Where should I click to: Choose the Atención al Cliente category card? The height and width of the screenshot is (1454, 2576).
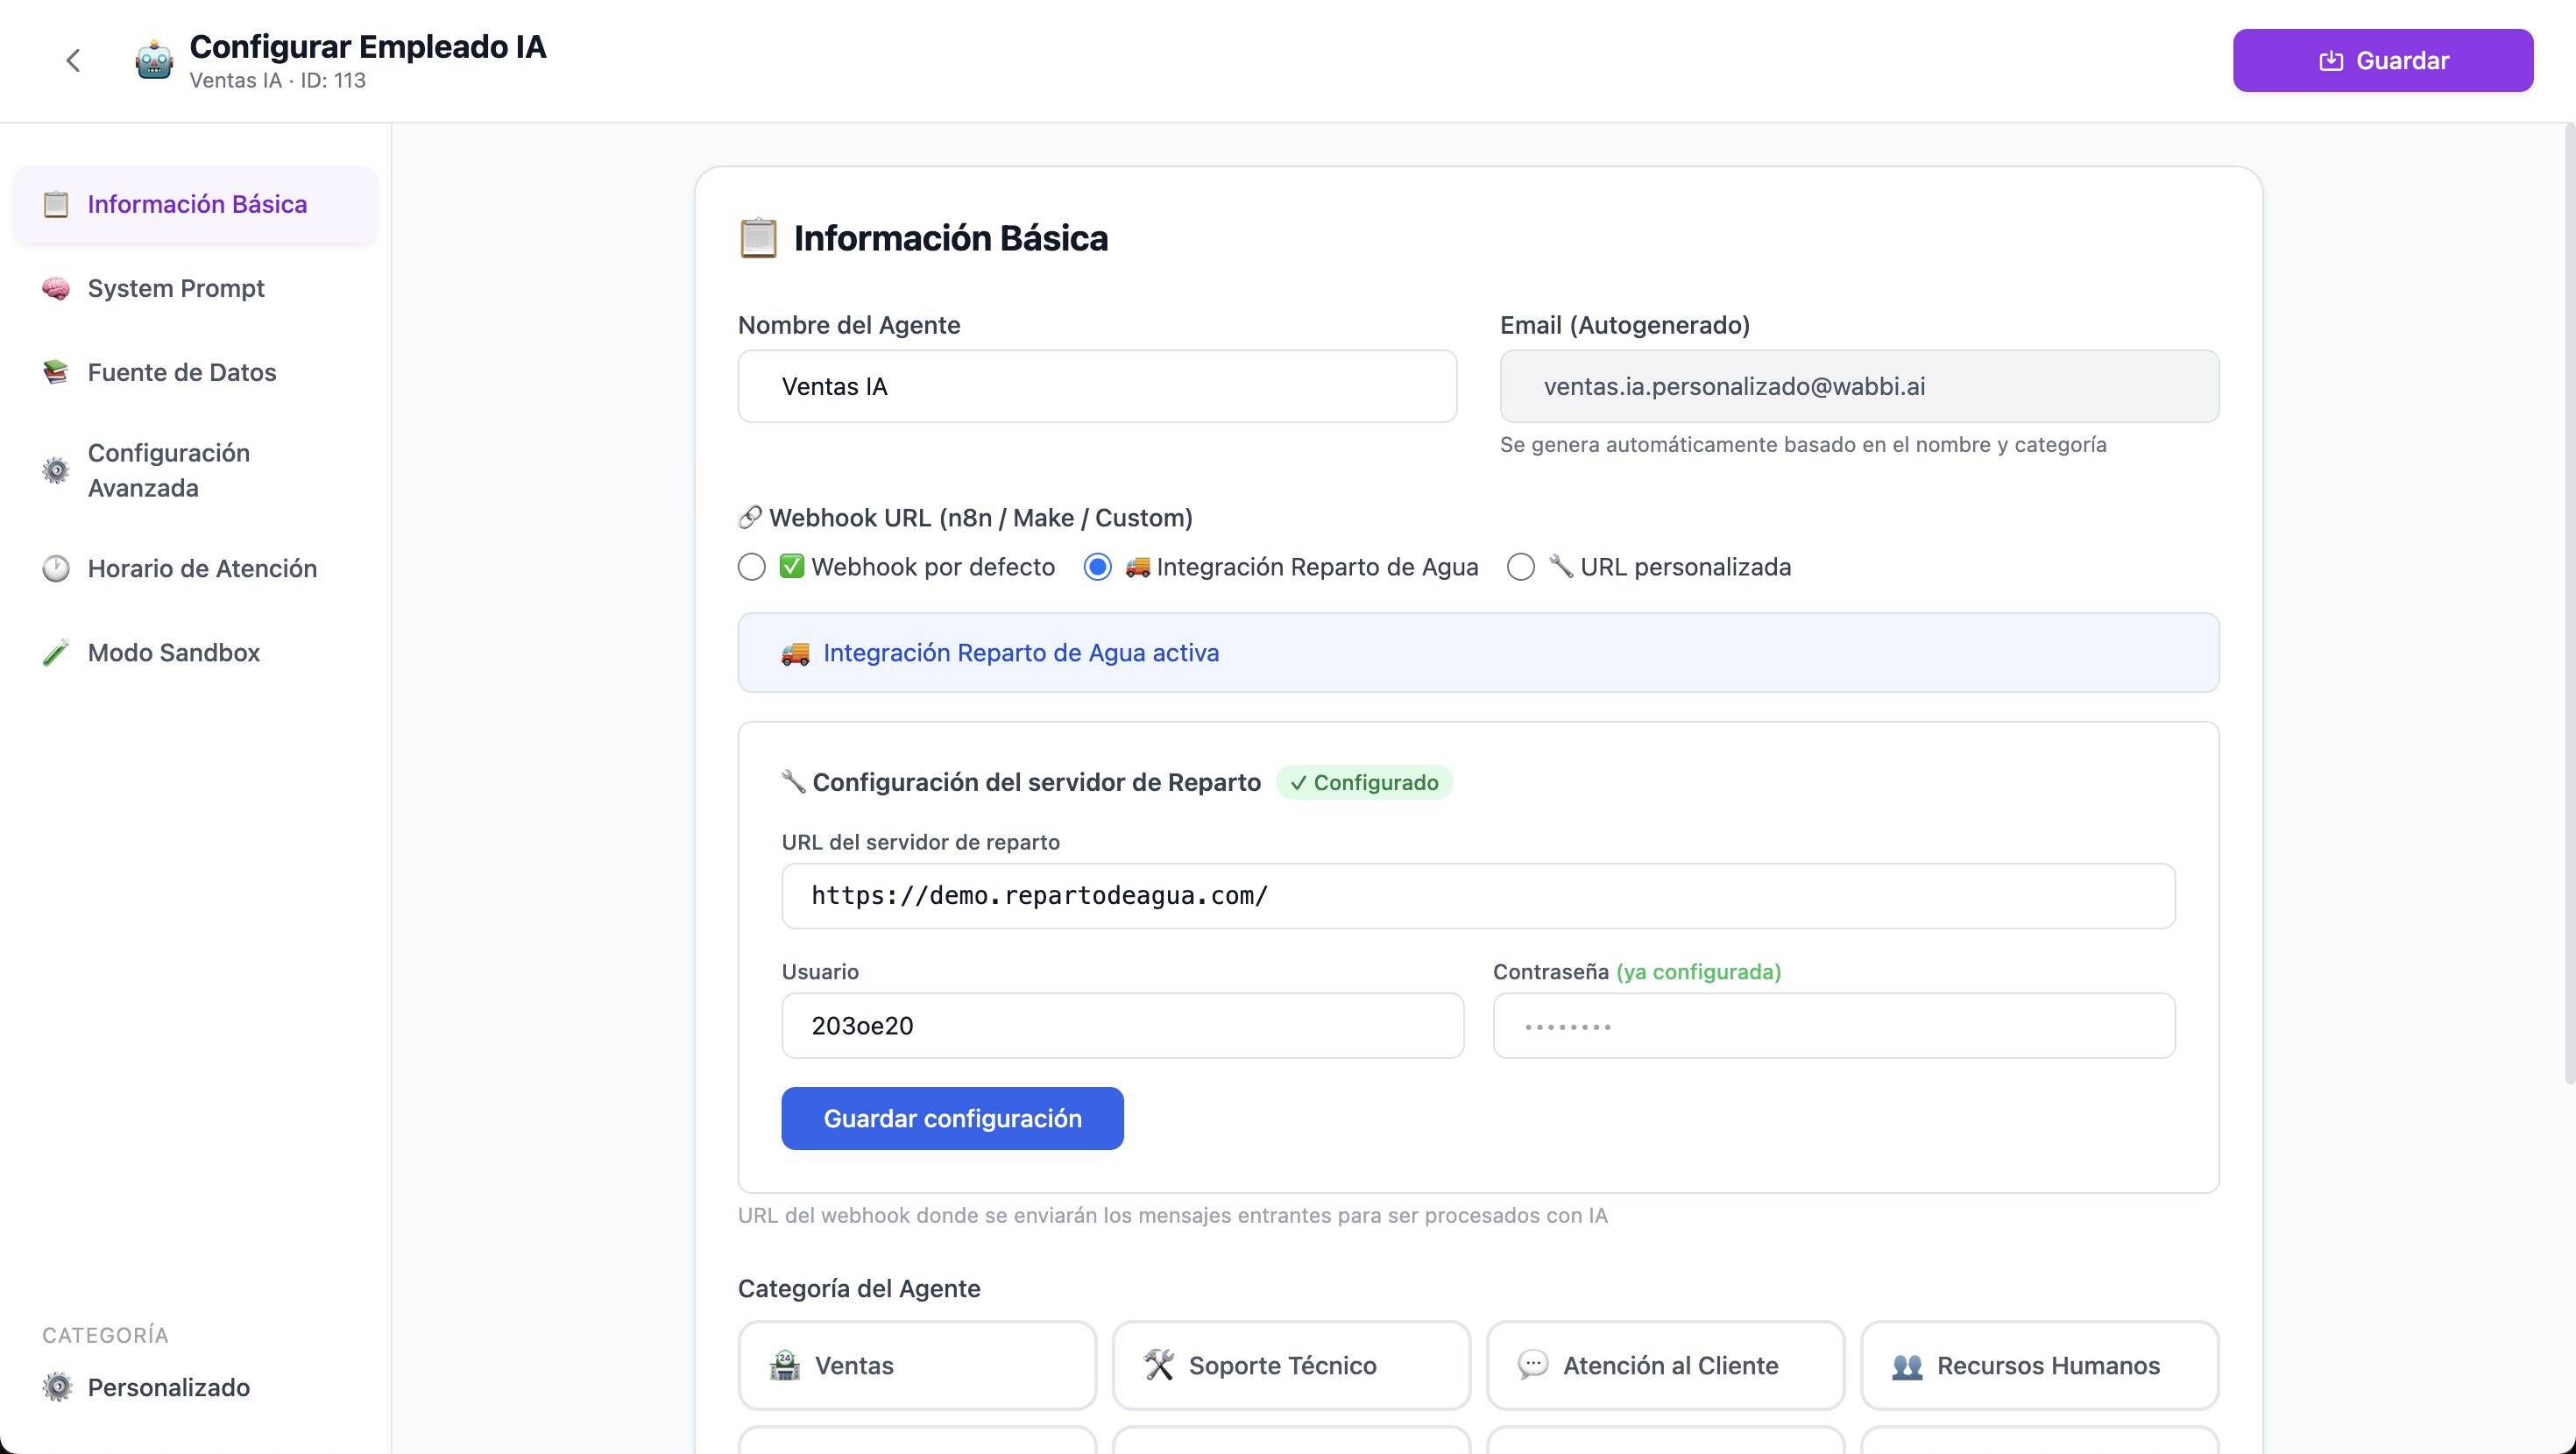pyautogui.click(x=1665, y=1365)
